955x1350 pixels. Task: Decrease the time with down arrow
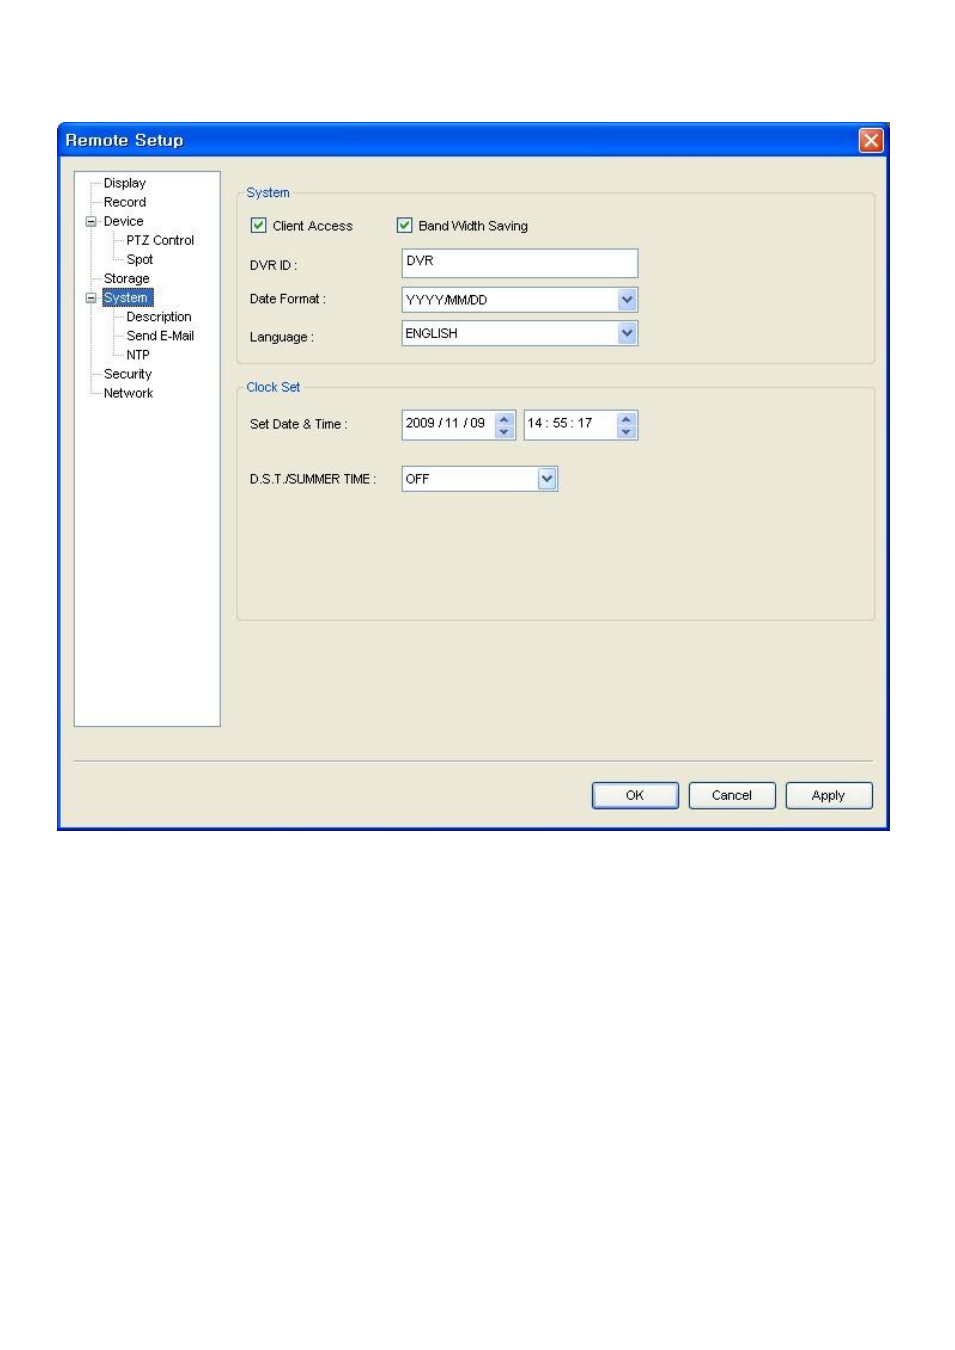point(626,432)
